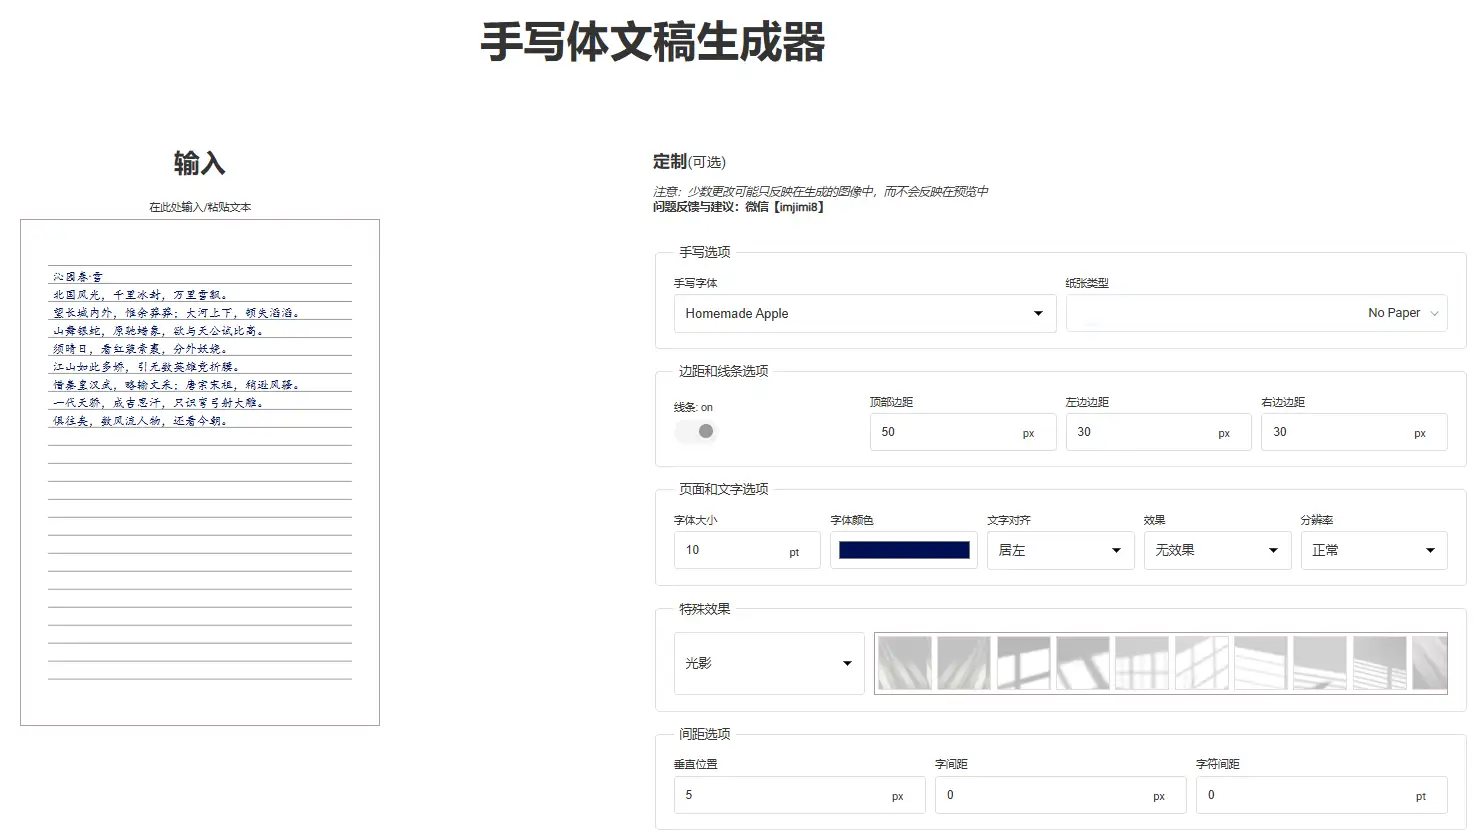Open the 文字对齐 居左 alignment dropdown
The image size is (1477, 834).
point(1059,550)
